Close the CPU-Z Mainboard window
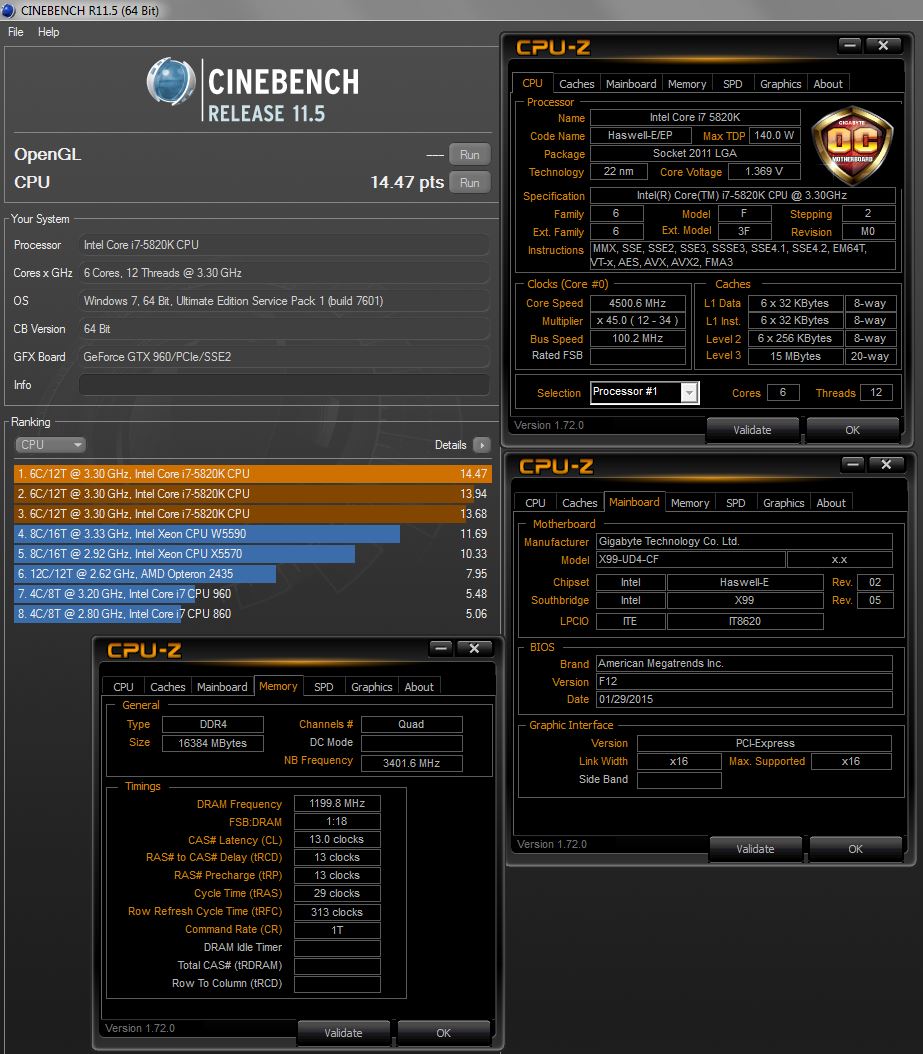The height and width of the screenshot is (1054, 923). tap(886, 464)
